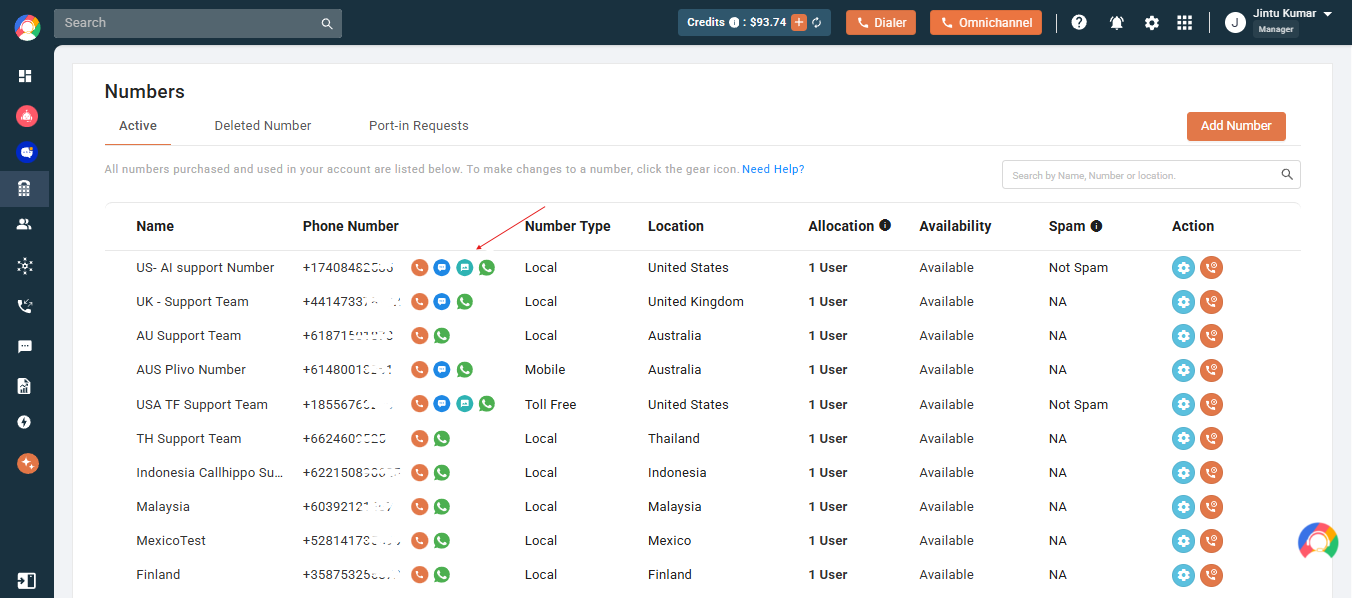Open the call logs icon in sidebar
The height and width of the screenshot is (598, 1352).
26,306
